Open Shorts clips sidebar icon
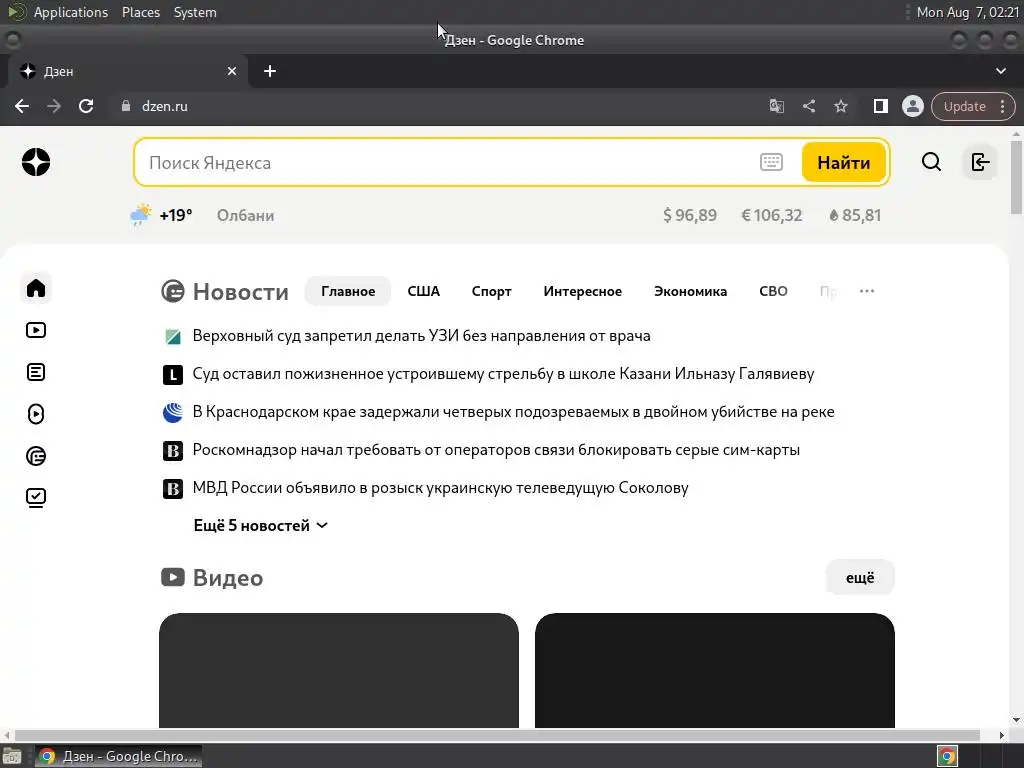The image size is (1024, 768). point(36,413)
